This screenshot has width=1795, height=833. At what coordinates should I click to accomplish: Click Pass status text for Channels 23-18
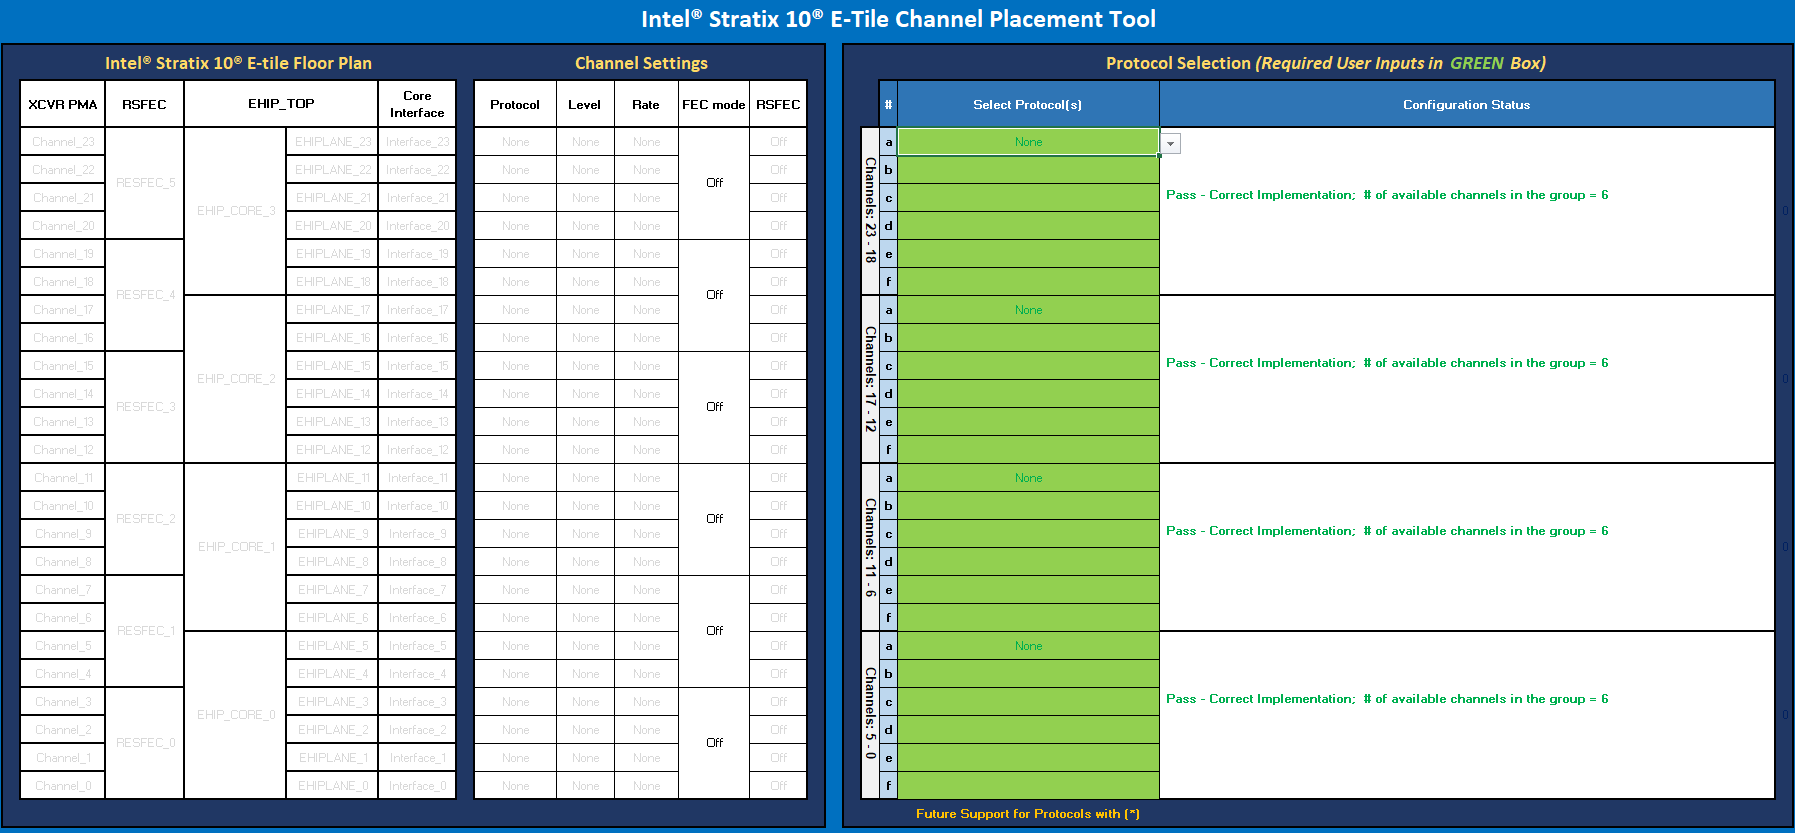tap(1387, 195)
